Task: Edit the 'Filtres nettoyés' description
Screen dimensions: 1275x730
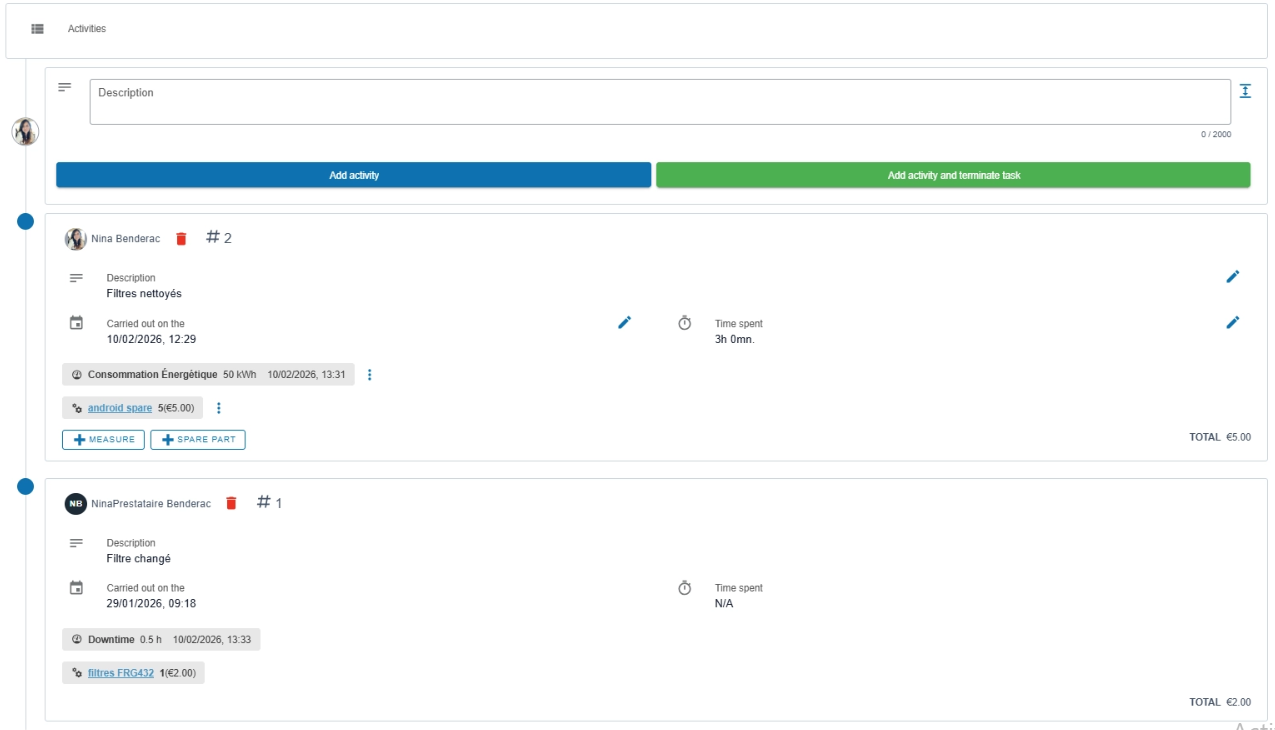Action: point(1232,277)
